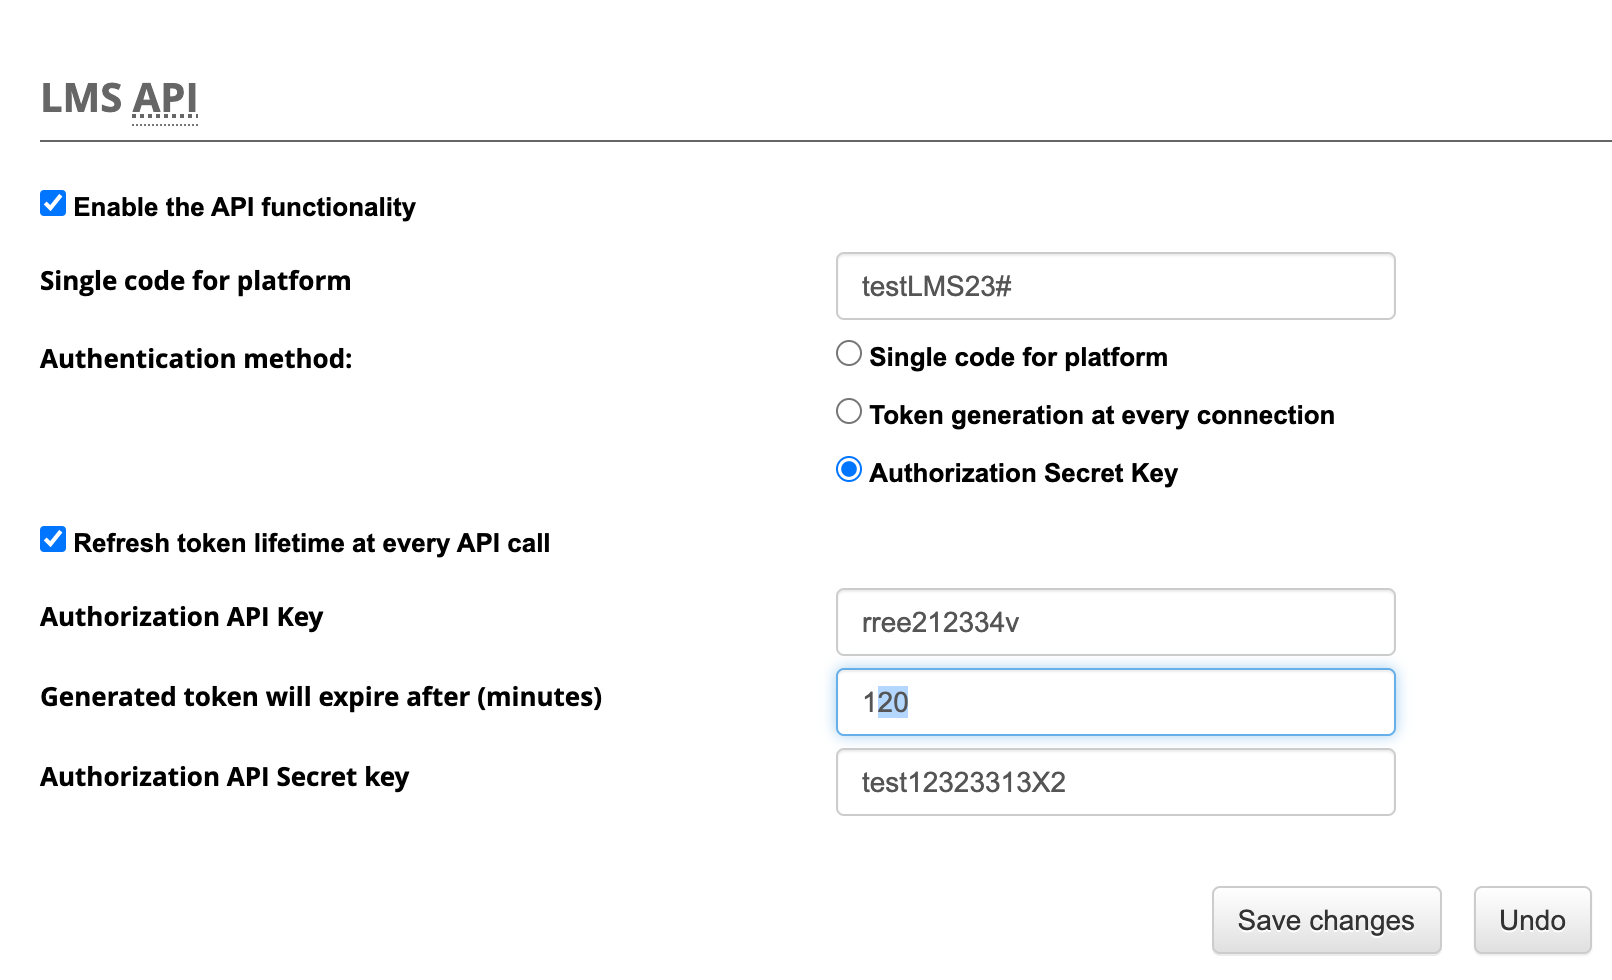Click the Authorization API Key label
This screenshot has height=980, width=1612.
pyautogui.click(x=181, y=617)
